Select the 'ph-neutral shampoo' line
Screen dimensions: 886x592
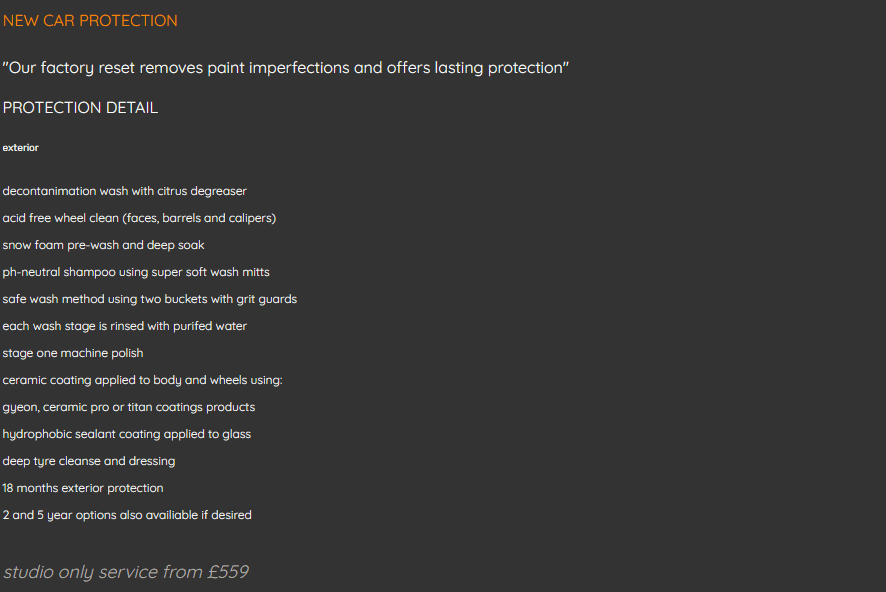(x=136, y=272)
